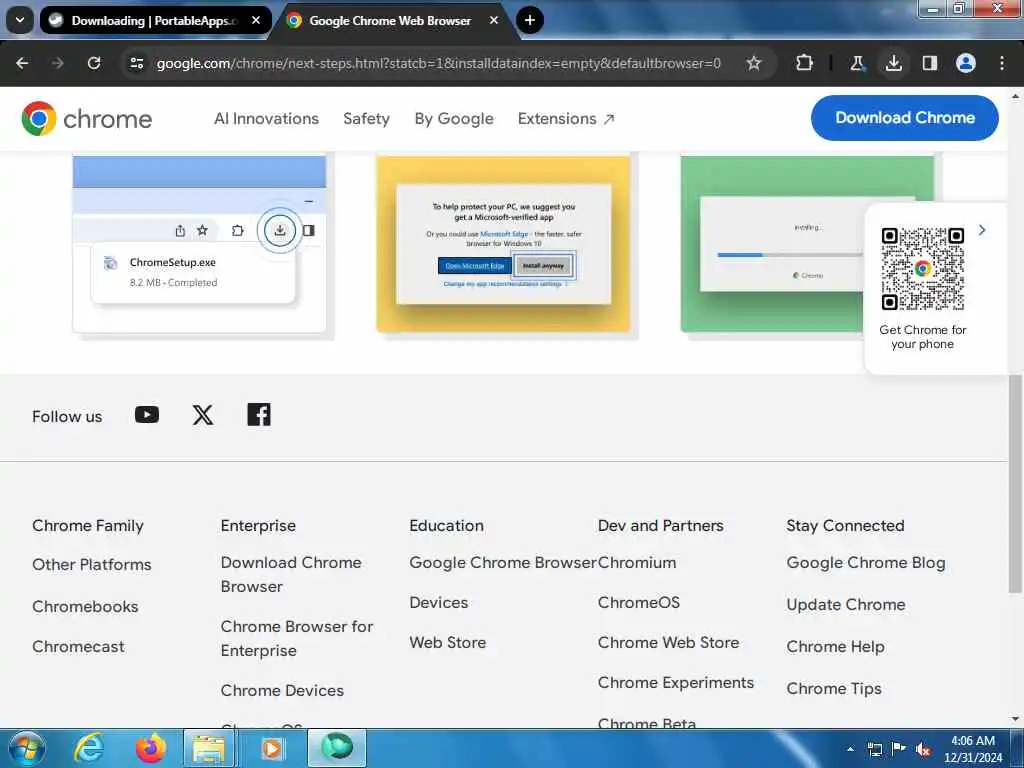Image resolution: width=1024 pixels, height=768 pixels.
Task: Show the Downloads toolbar icon
Action: click(x=893, y=63)
